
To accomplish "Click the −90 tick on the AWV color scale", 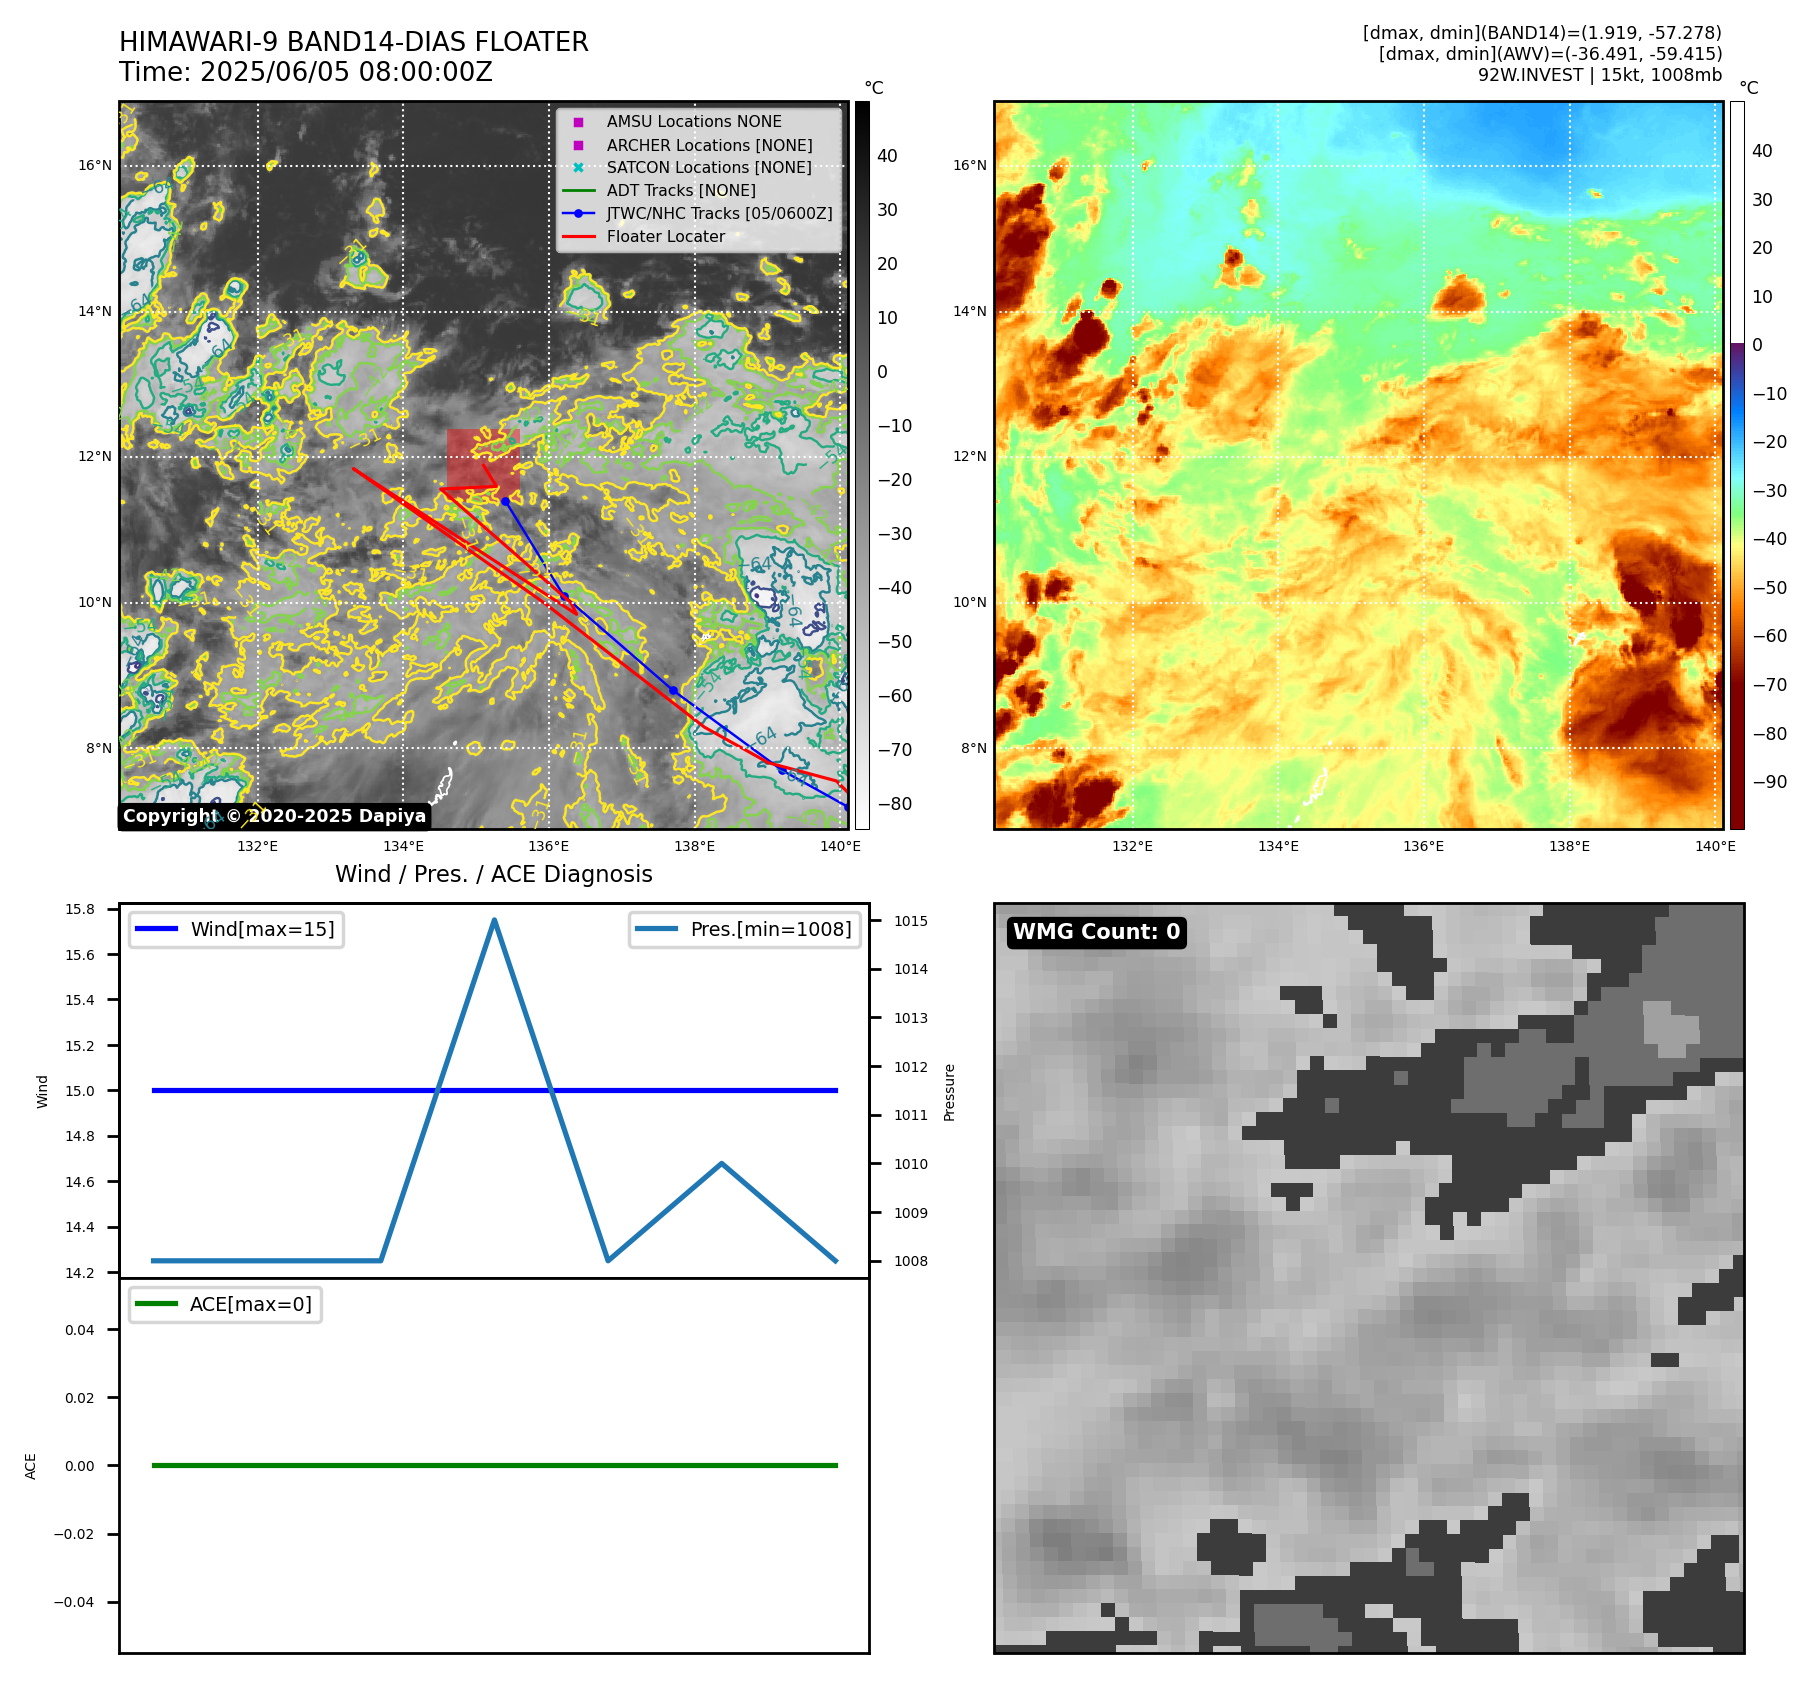I will point(1770,782).
